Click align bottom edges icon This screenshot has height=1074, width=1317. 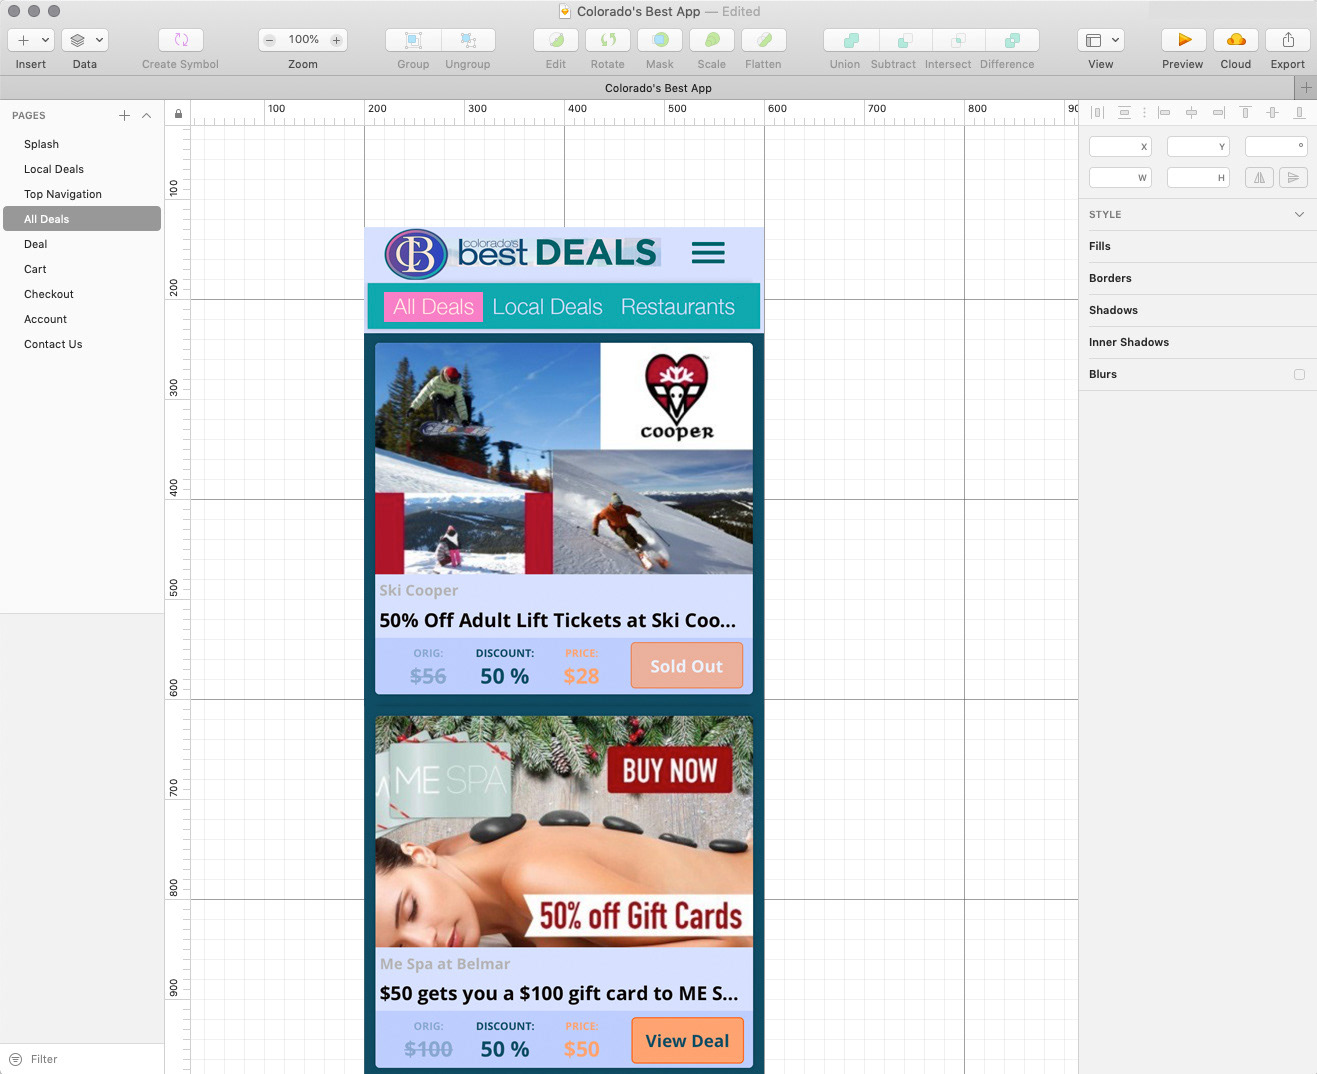(1299, 113)
